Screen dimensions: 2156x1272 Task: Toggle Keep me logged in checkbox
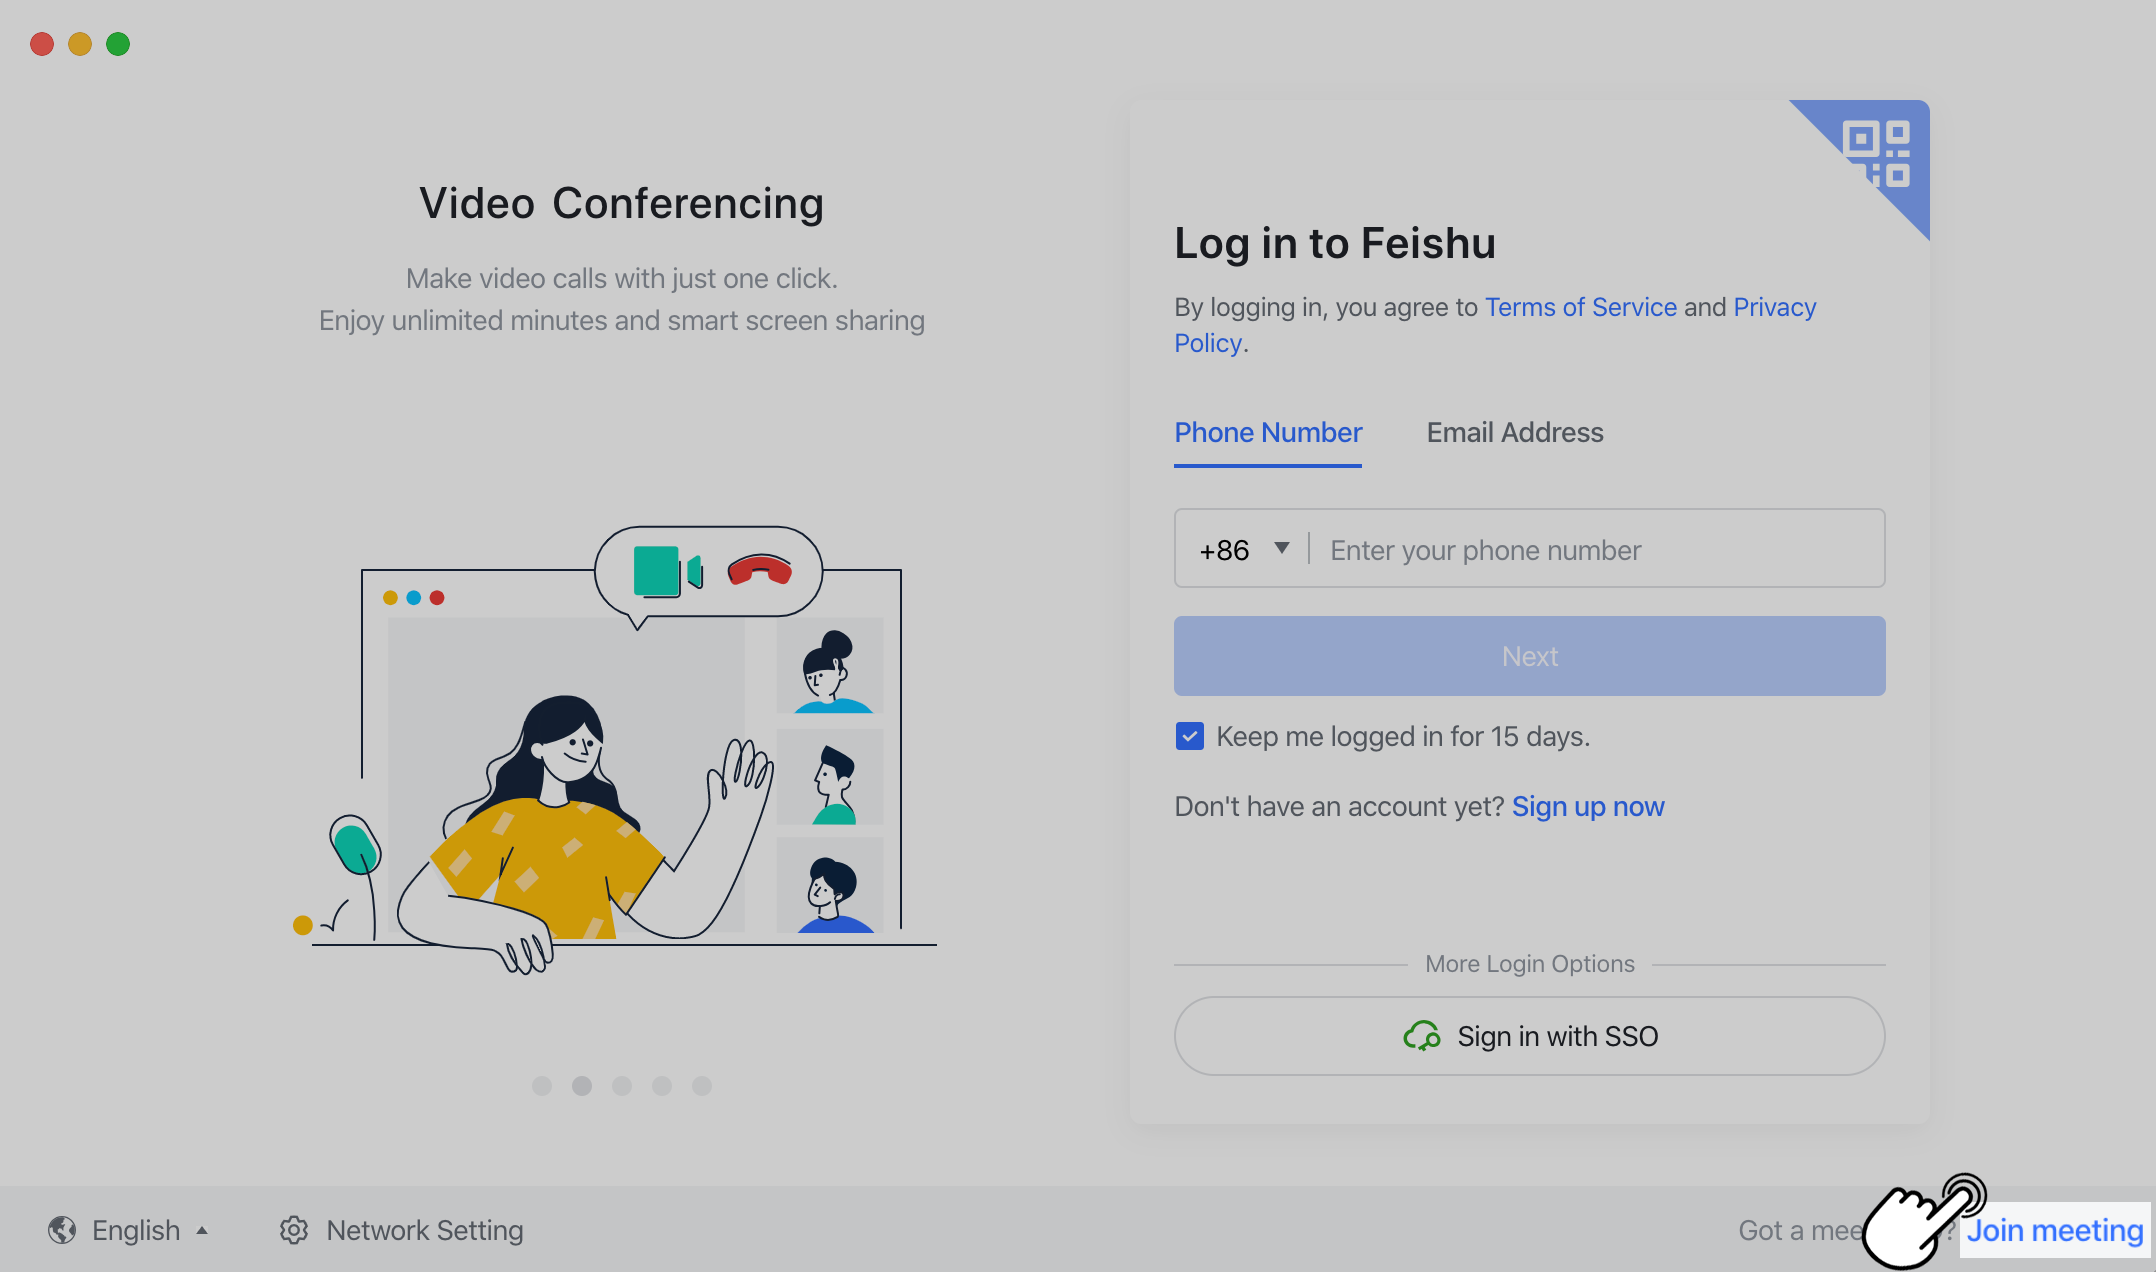(x=1190, y=737)
